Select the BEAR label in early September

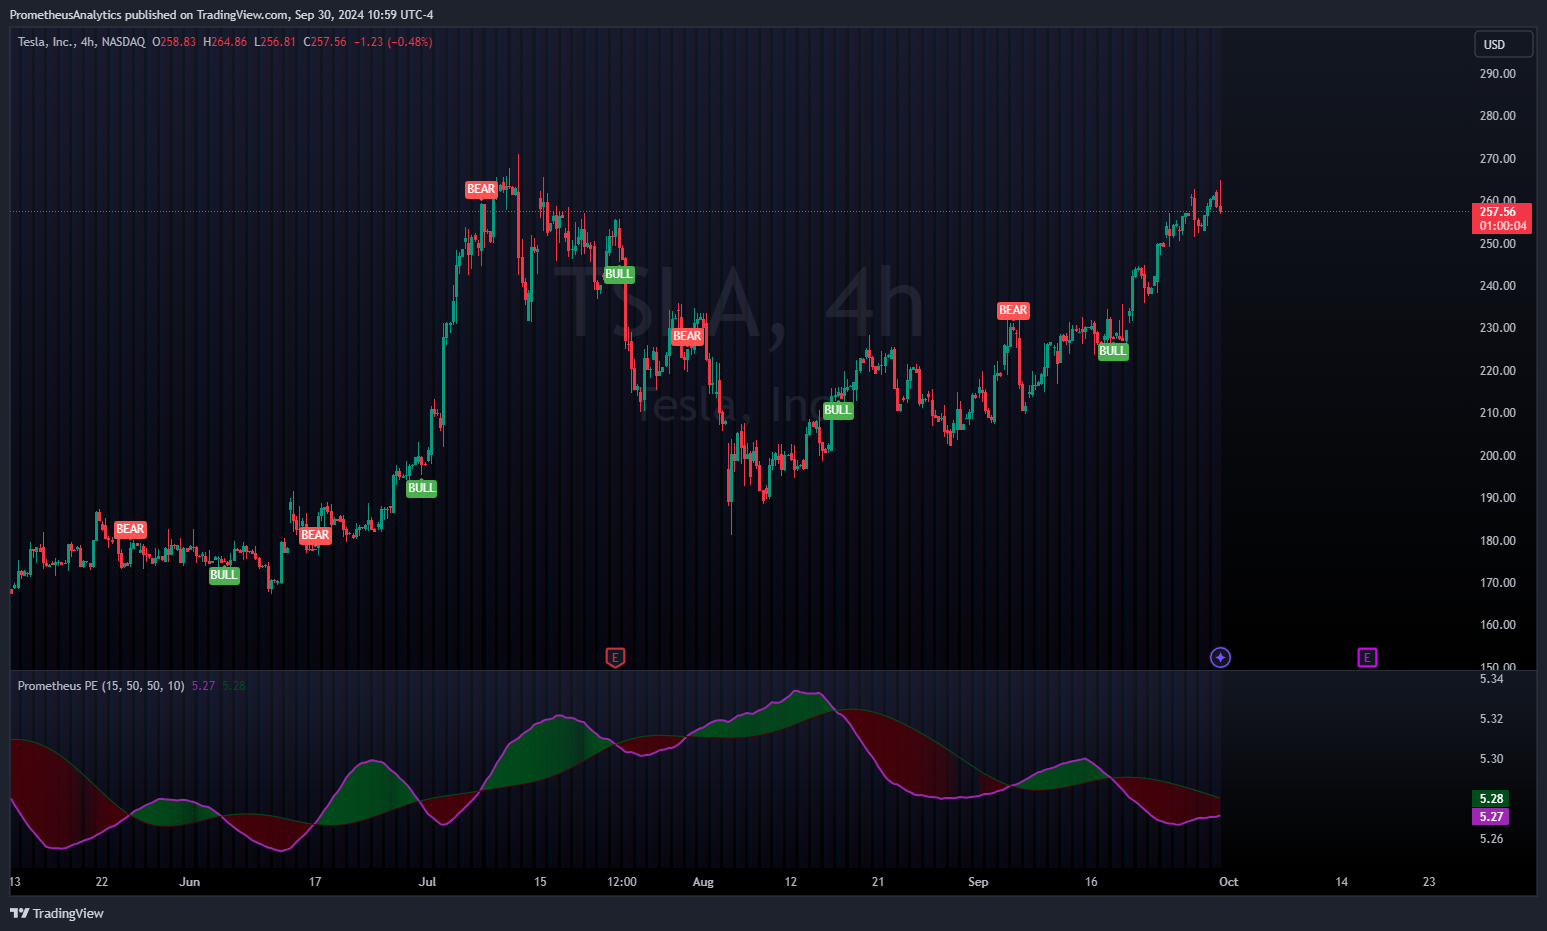tap(1013, 310)
